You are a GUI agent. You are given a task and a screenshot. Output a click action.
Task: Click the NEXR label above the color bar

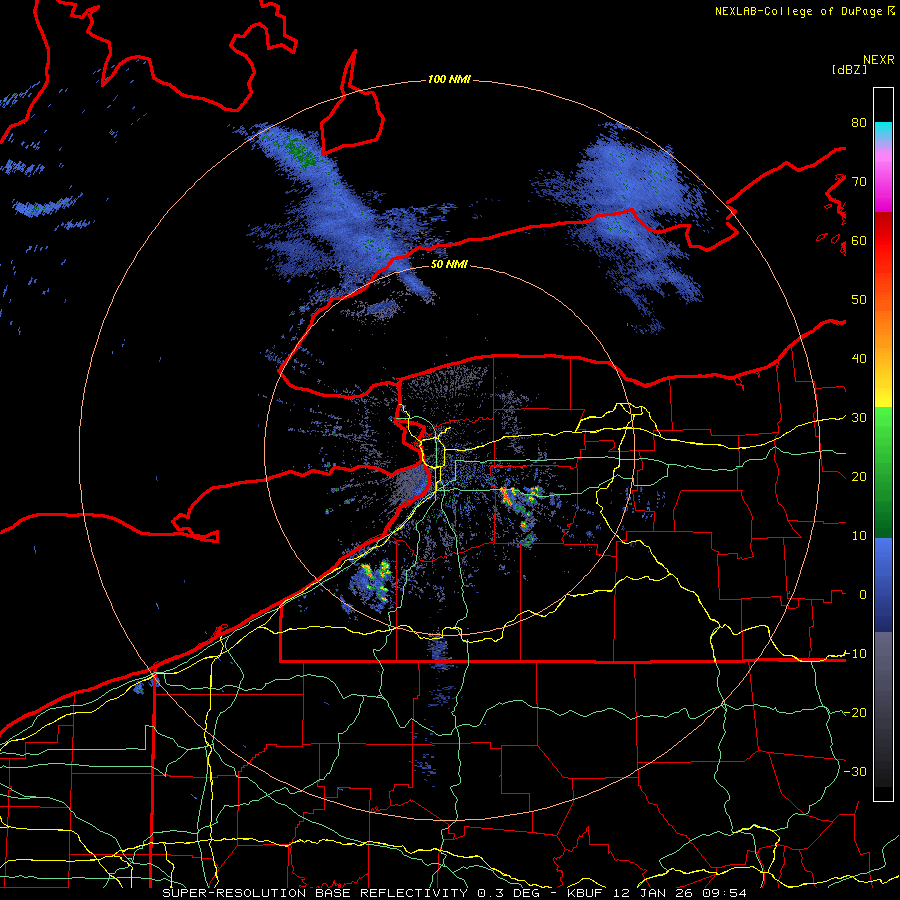(879, 60)
